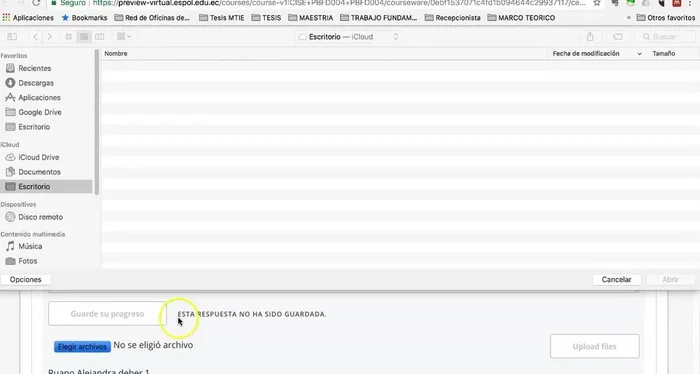Image resolution: width=700 pixels, height=374 pixels.
Task: Open Aplicaciones in the Favoritos list
Action: click(x=39, y=97)
